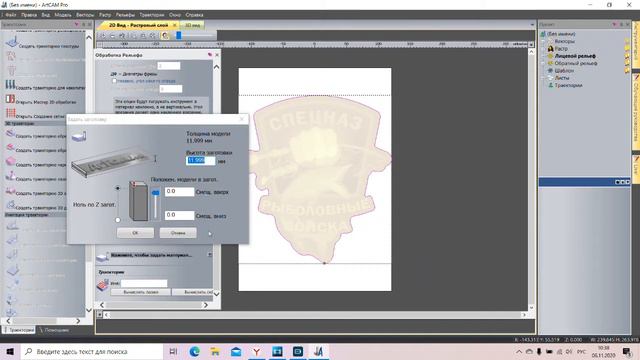Viewport: 640px width, 360px height.
Task: Open the Рельефы menu
Action: (125, 15)
